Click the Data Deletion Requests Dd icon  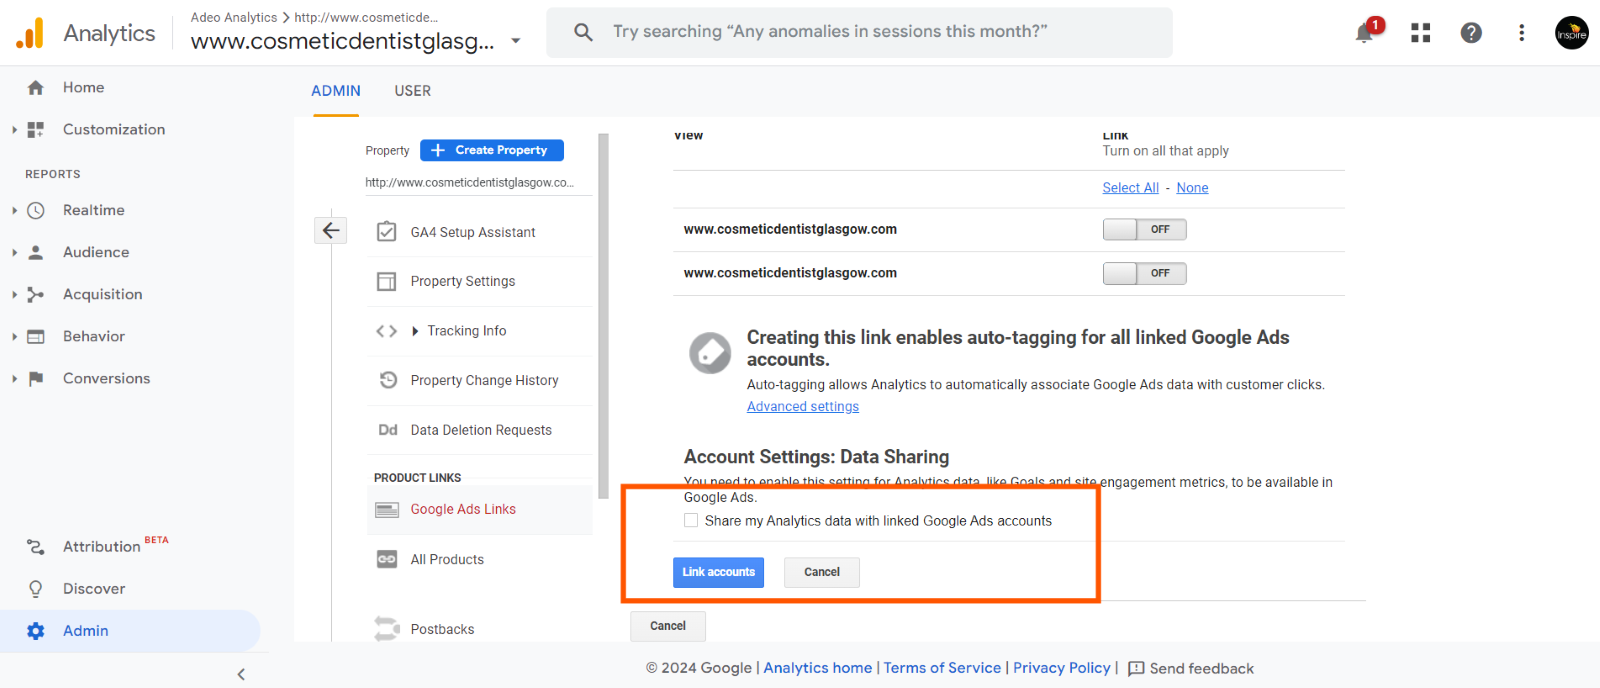click(388, 430)
